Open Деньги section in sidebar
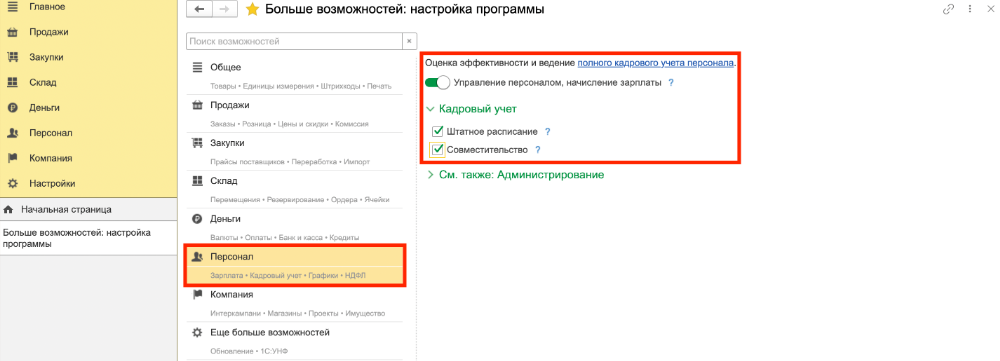1000x361 pixels. 45,108
